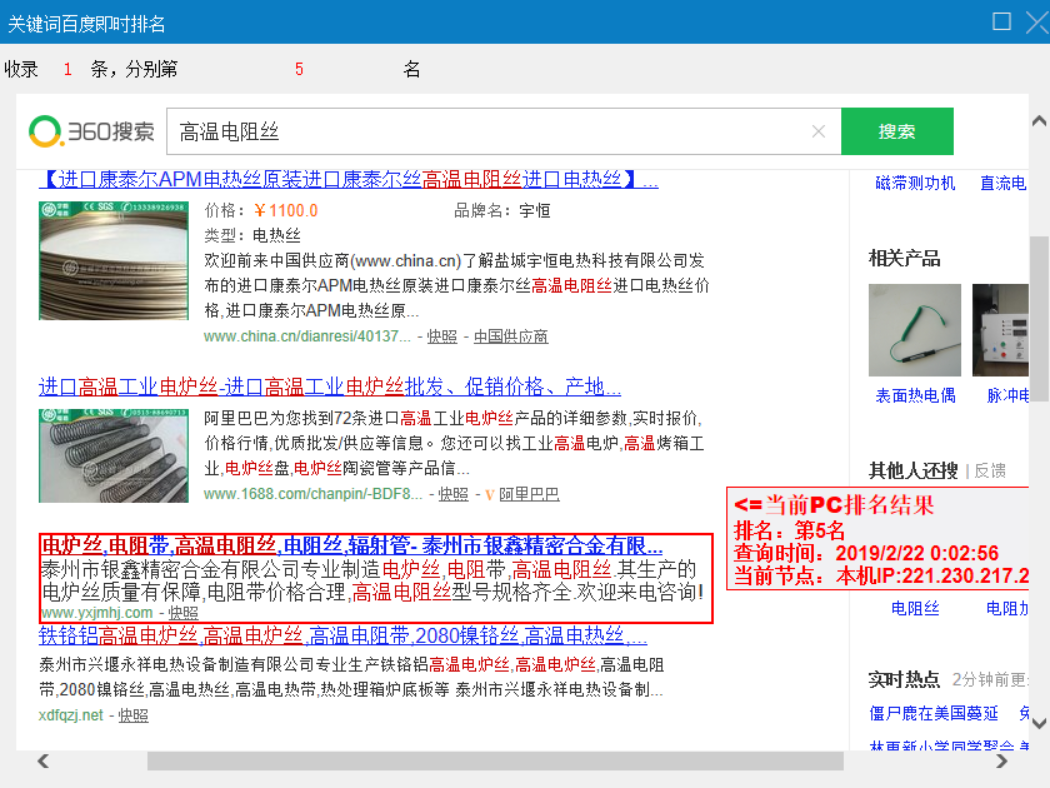Image resolution: width=1050 pixels, height=788 pixels.
Task: Click the vertical scrollbar down arrow
Action: 1039,723
